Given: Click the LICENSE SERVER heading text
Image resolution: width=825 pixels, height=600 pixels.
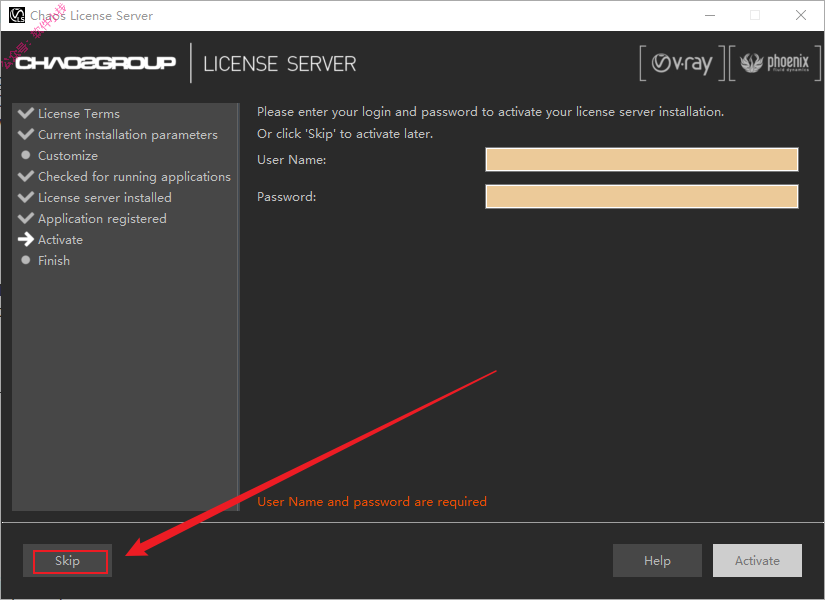Looking at the screenshot, I should 279,64.
